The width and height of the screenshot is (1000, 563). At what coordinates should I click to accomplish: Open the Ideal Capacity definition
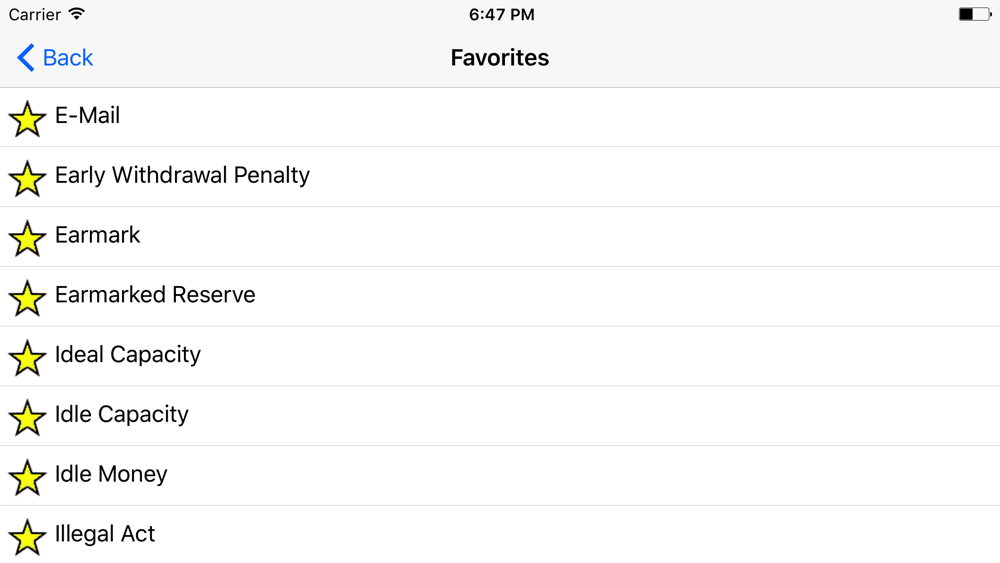pyautogui.click(x=500, y=356)
